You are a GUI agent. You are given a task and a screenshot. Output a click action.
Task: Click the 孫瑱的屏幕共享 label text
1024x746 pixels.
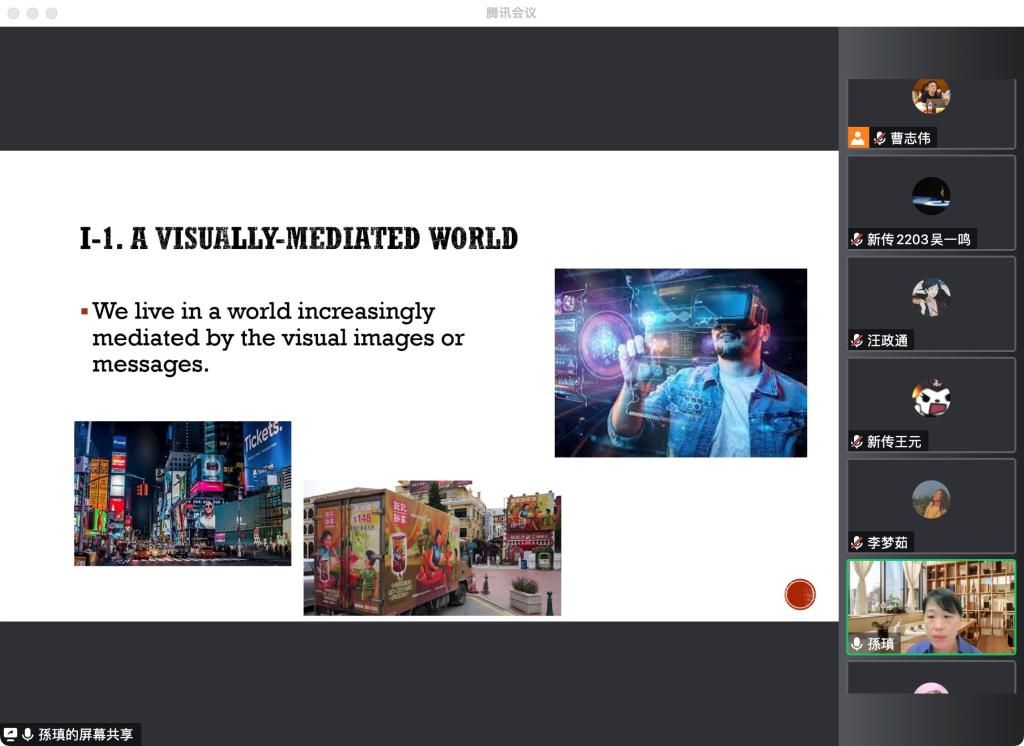86,735
